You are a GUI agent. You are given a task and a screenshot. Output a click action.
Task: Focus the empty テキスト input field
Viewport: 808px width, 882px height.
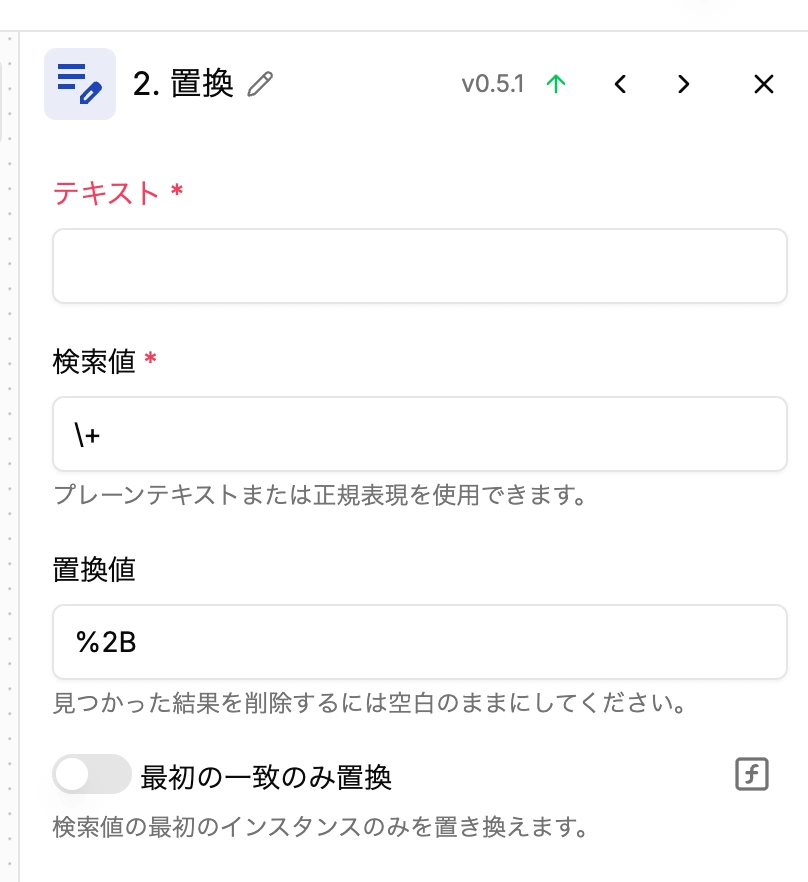[x=420, y=266]
